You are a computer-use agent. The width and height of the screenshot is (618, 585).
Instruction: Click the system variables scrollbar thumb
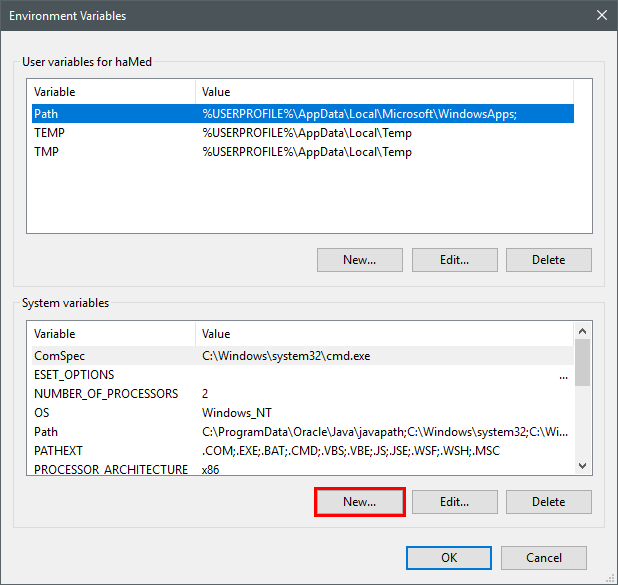coord(583,362)
